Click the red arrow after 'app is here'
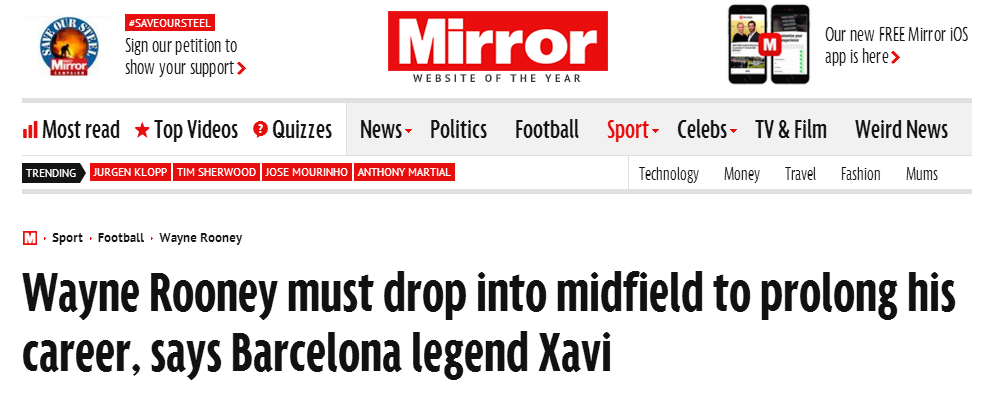 point(895,58)
